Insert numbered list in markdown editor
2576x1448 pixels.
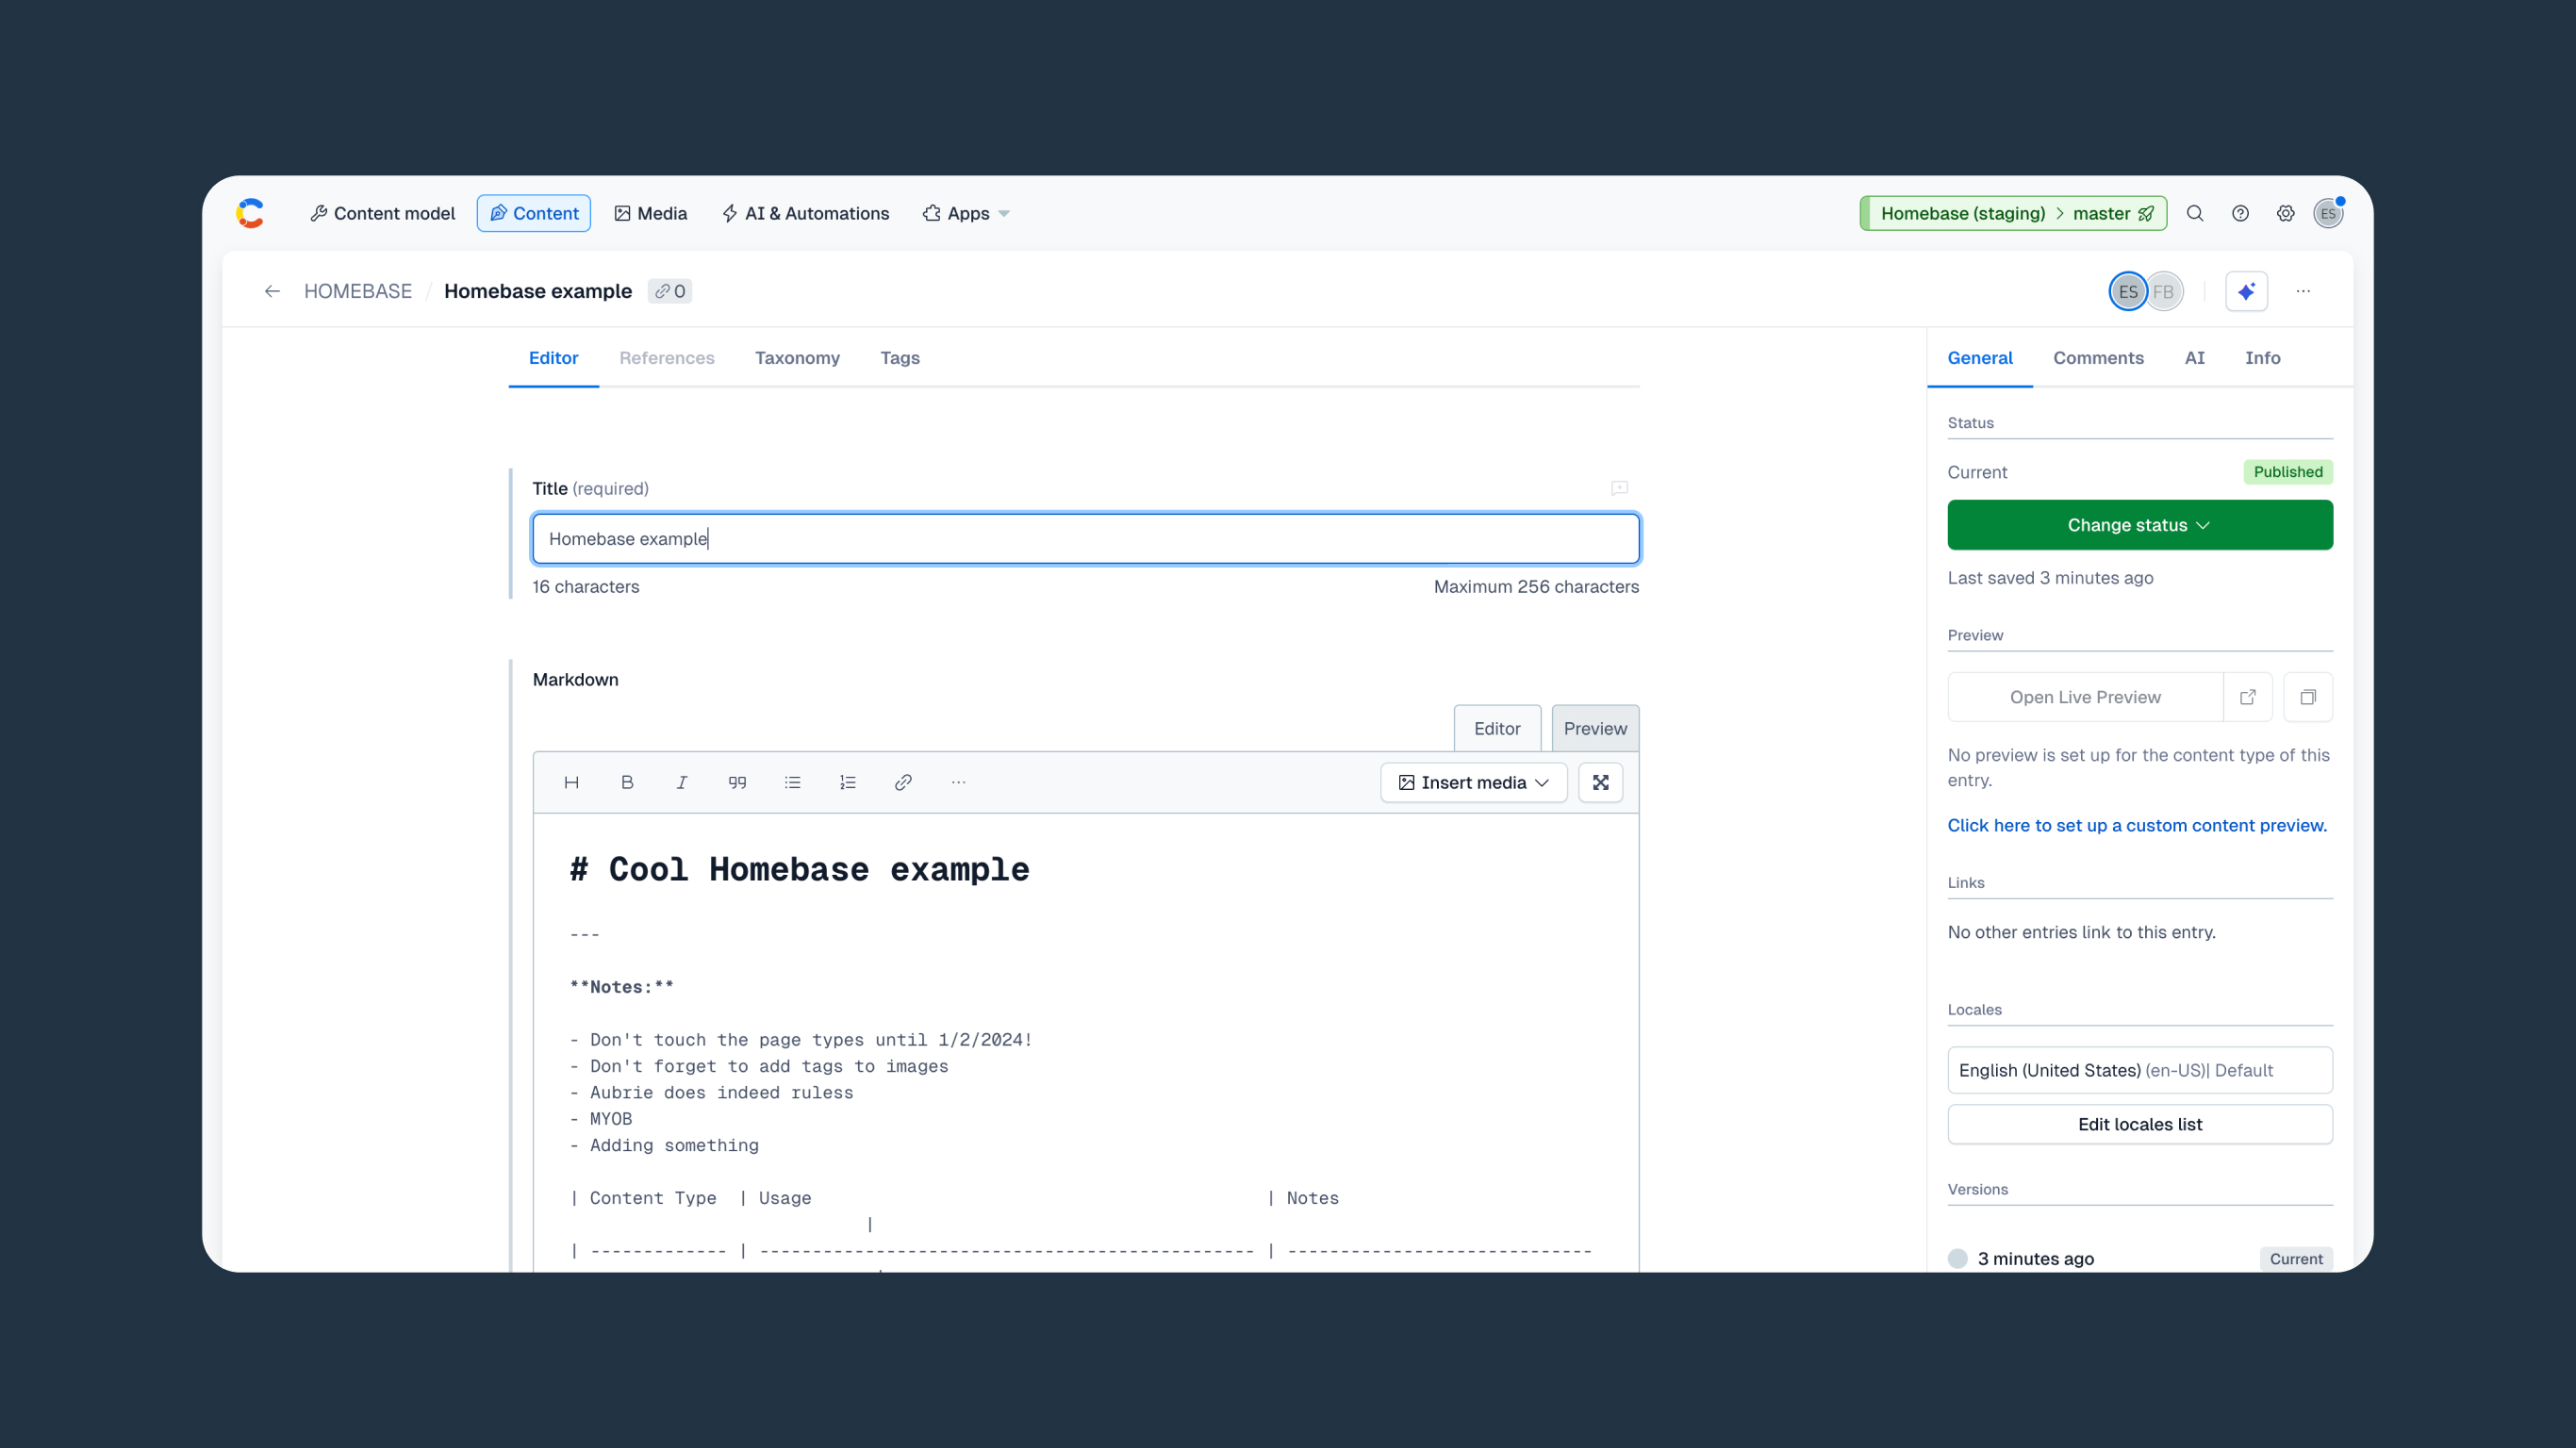[847, 782]
